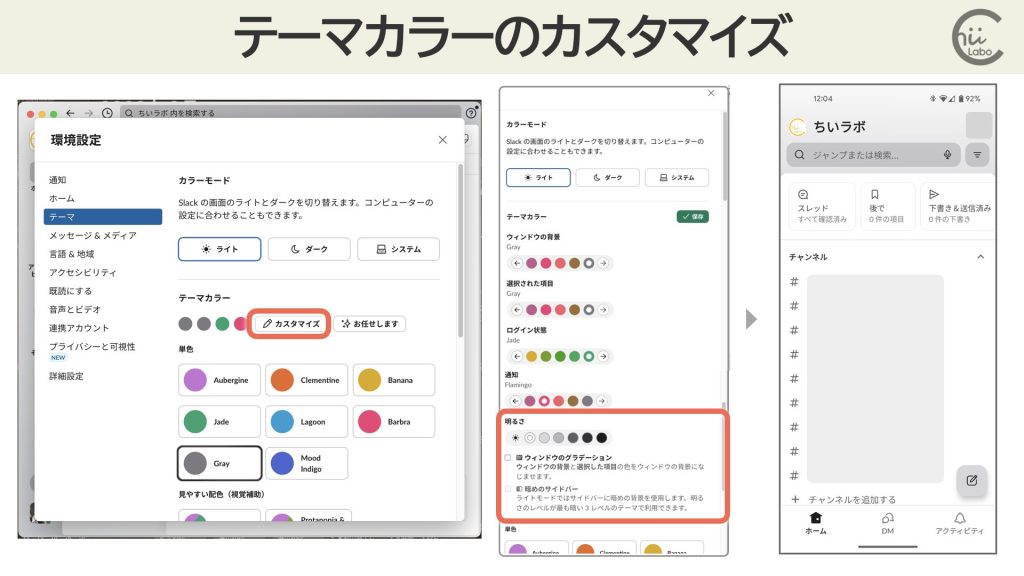
Task: Pick brown swatch in ウィンドウの背景 row
Action: [574, 263]
